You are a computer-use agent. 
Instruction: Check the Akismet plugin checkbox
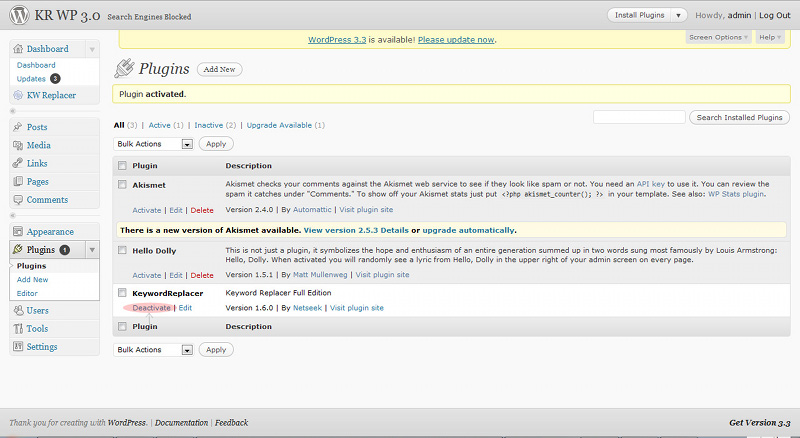tap(122, 184)
